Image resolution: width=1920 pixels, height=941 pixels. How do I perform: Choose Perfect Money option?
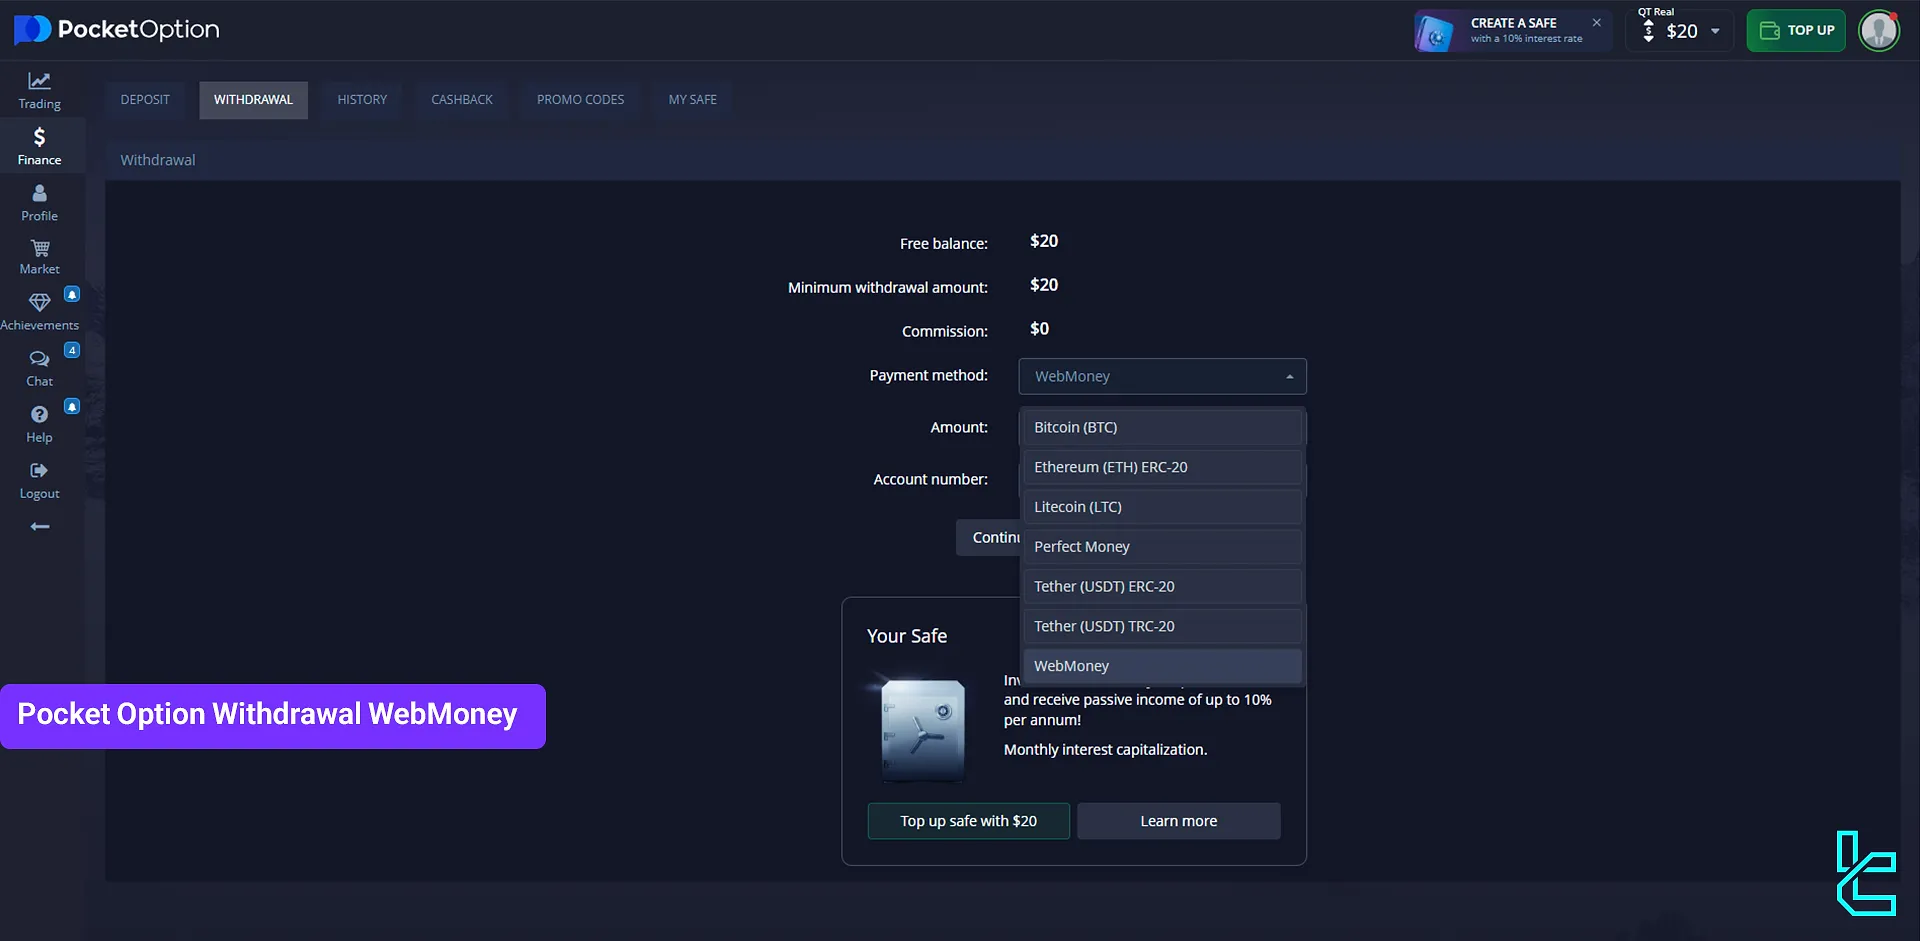(x=1162, y=547)
